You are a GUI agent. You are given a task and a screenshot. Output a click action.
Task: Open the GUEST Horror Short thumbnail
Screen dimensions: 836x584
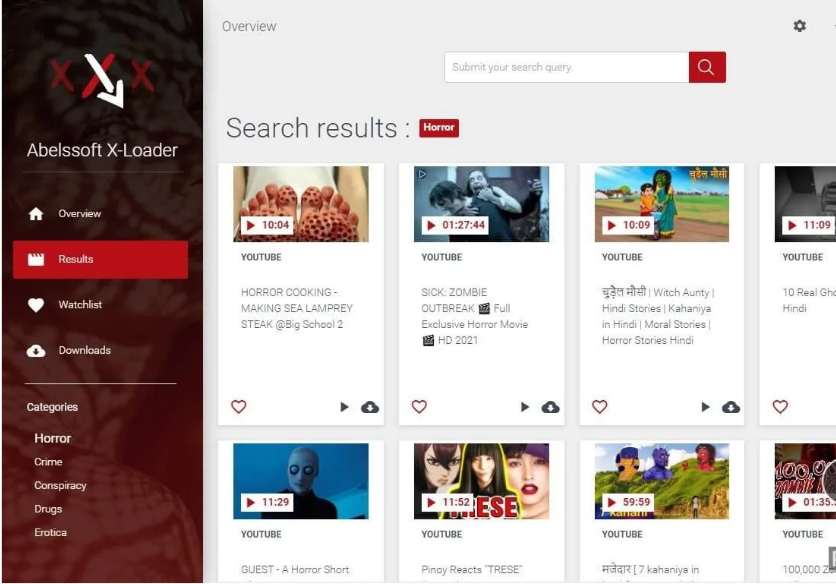[301, 481]
